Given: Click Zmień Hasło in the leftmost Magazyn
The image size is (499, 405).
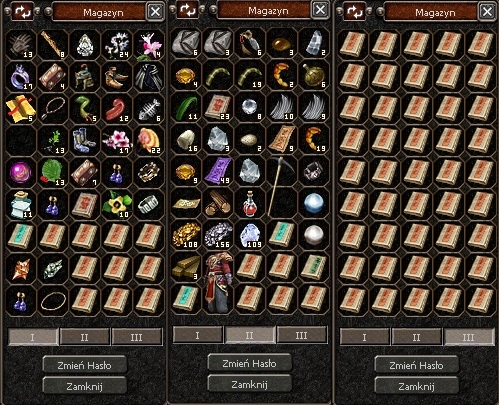Looking at the screenshot, I should click(85, 365).
